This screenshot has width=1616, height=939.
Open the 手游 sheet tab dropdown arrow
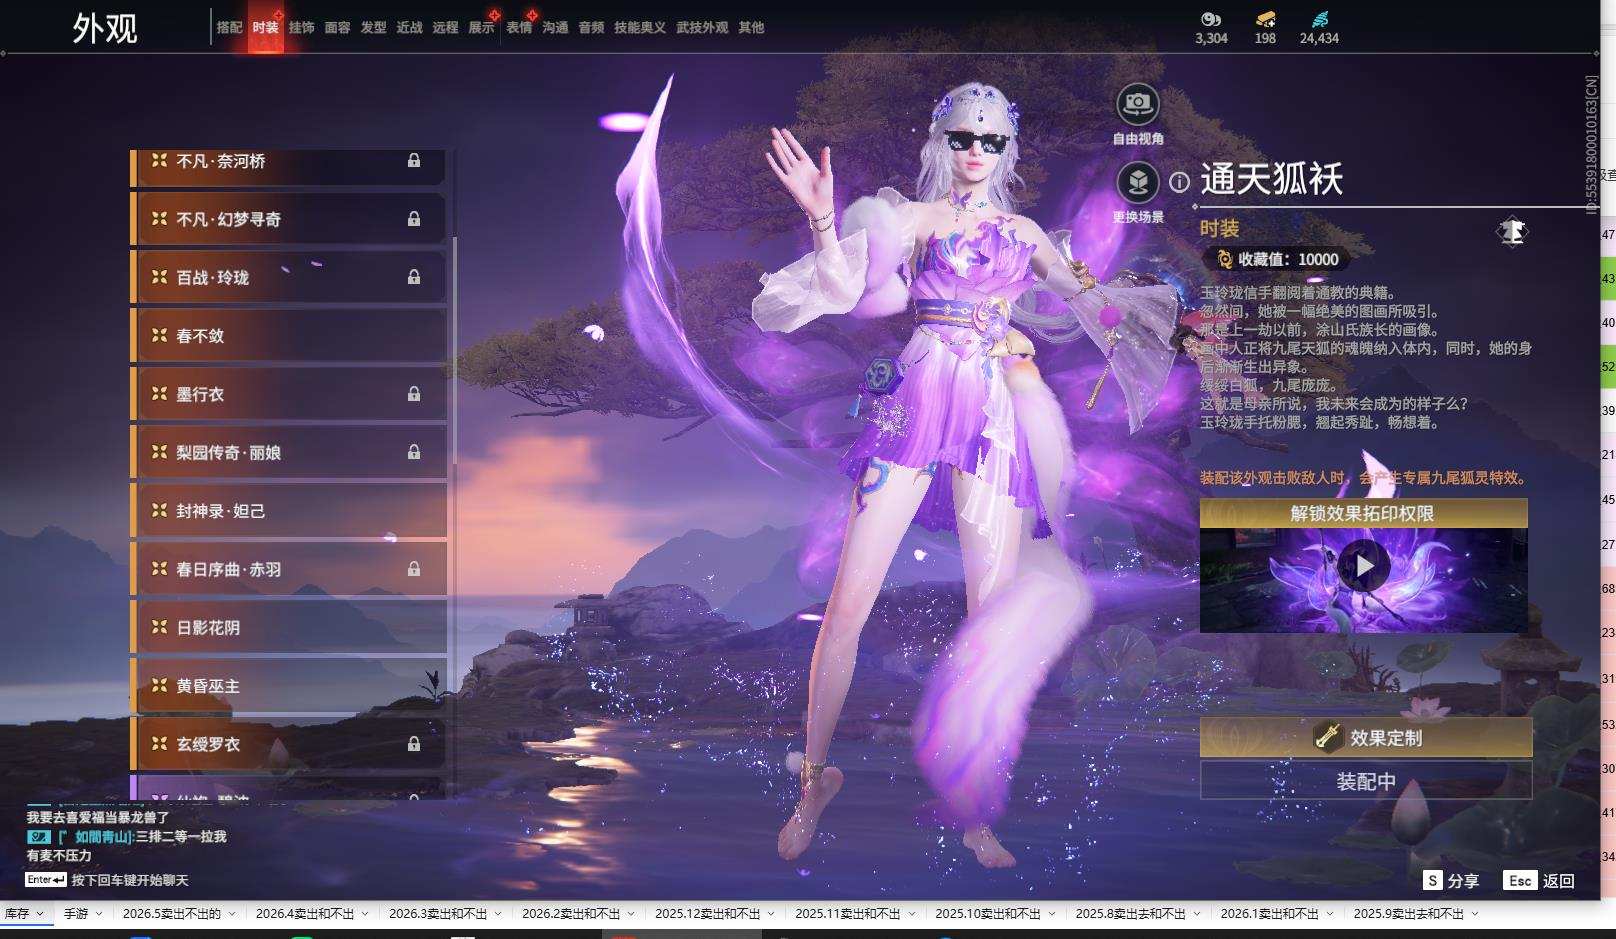99,914
